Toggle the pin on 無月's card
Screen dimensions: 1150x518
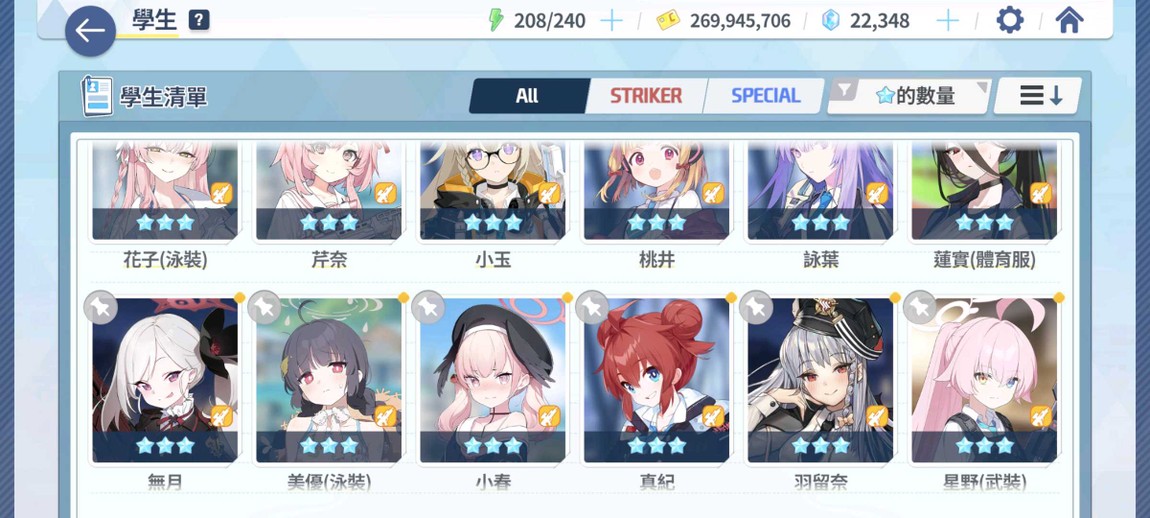point(100,308)
